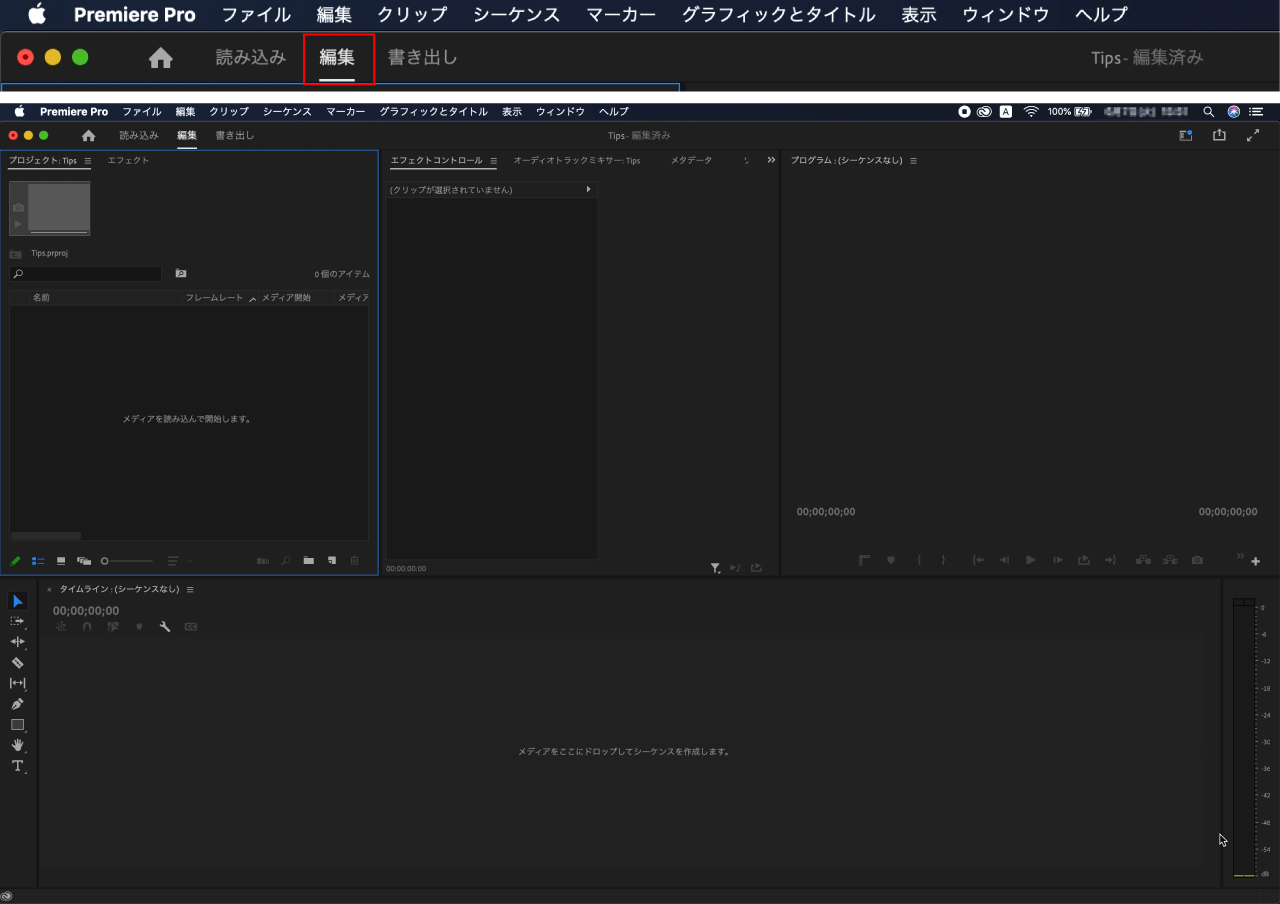Toggle Snap magnet in timeline
Image resolution: width=1280 pixels, height=904 pixels.
87,627
